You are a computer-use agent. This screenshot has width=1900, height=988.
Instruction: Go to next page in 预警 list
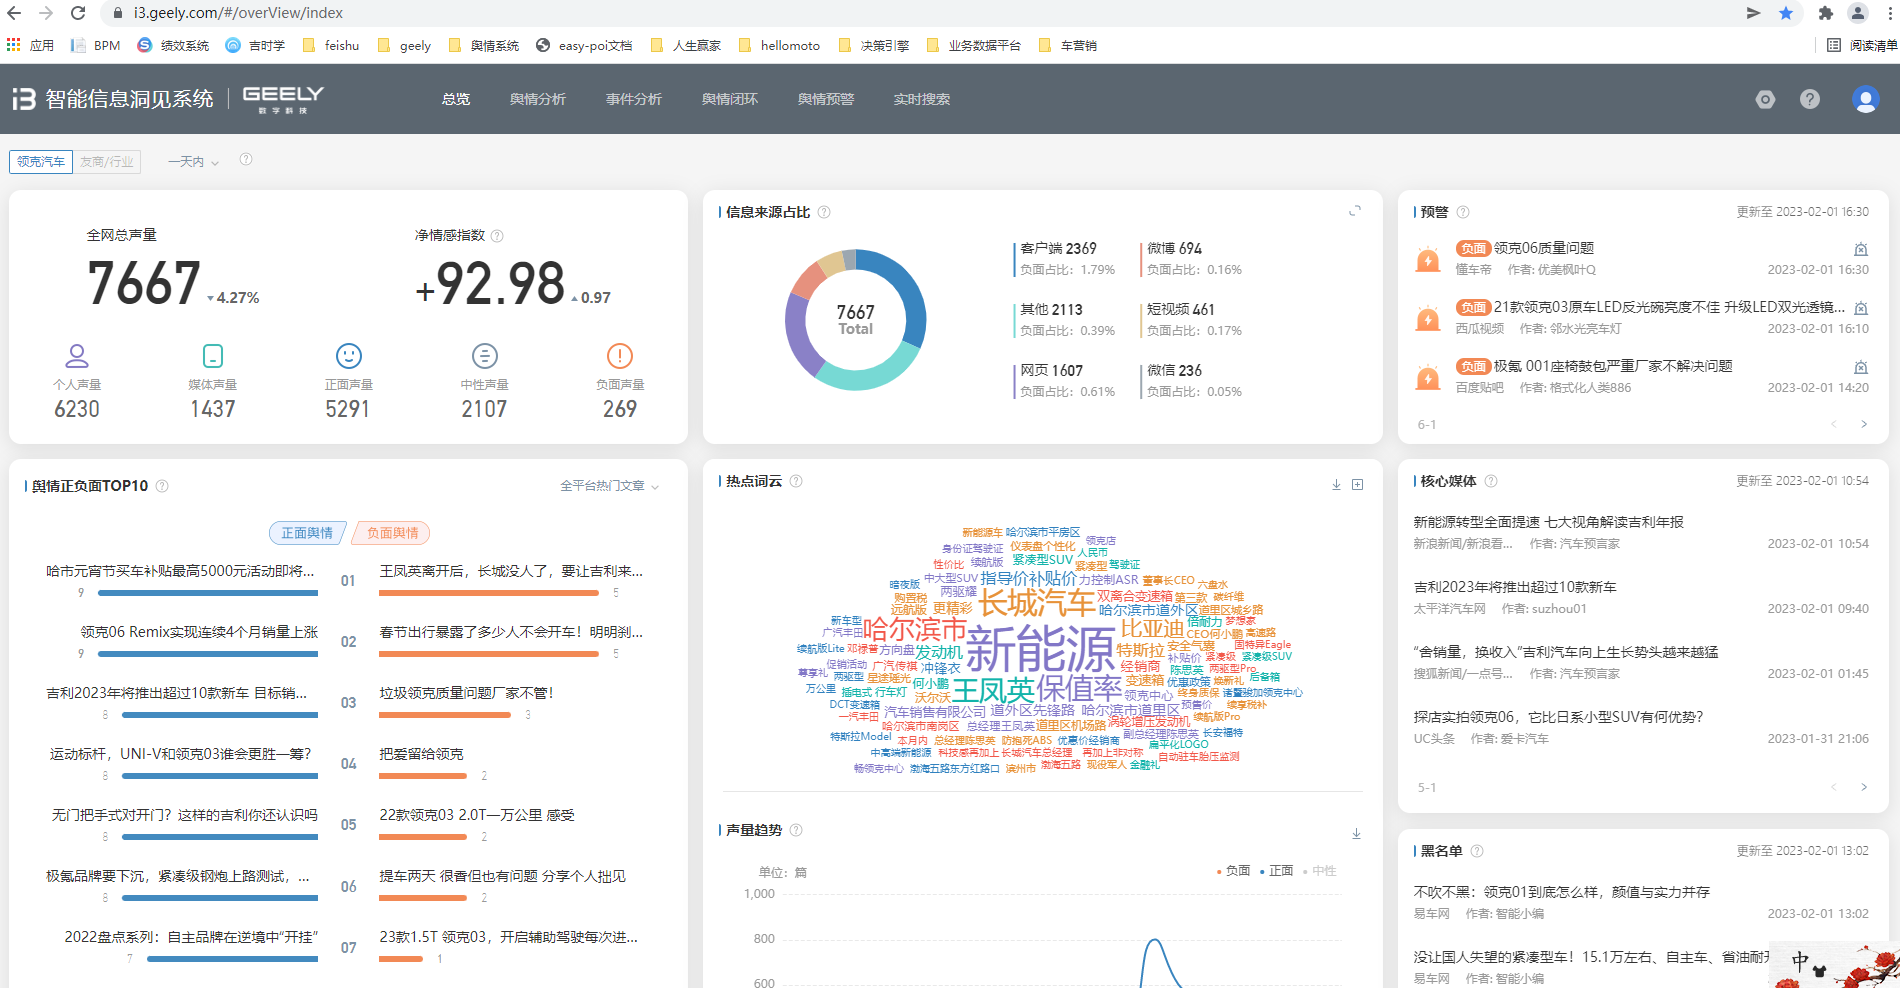tap(1864, 424)
